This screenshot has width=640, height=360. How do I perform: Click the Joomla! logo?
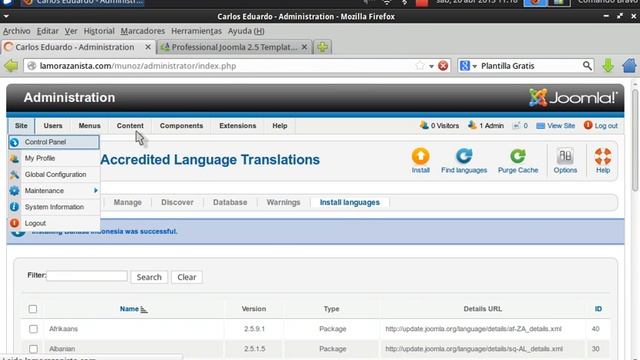(x=573, y=98)
